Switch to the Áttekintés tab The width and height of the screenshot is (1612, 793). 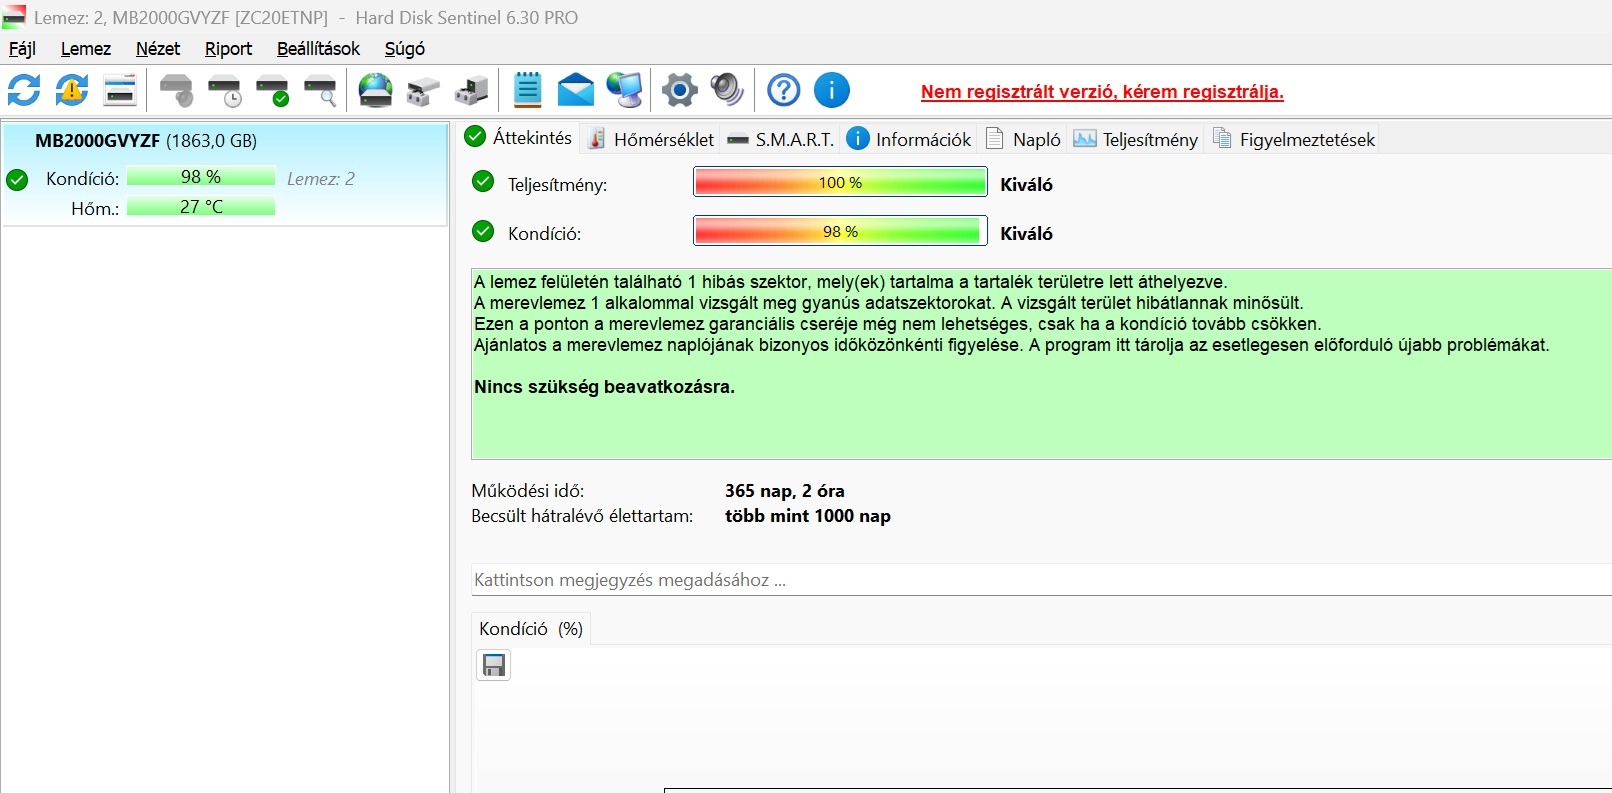(x=519, y=137)
